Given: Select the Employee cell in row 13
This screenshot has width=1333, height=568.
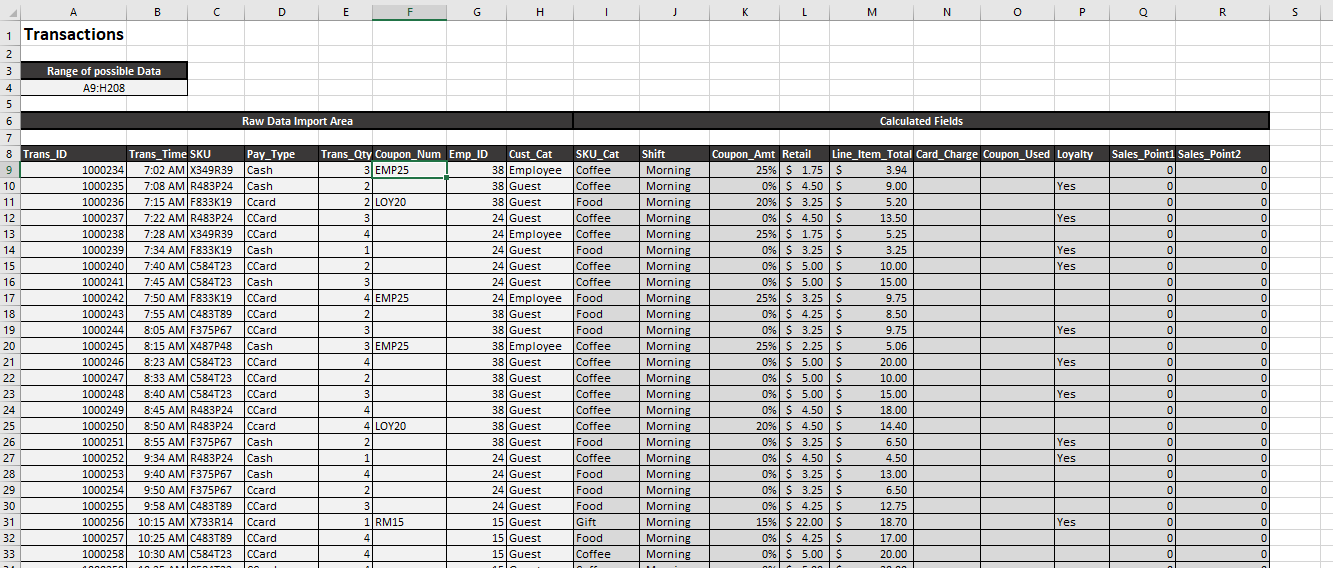Looking at the screenshot, I should 540,234.
